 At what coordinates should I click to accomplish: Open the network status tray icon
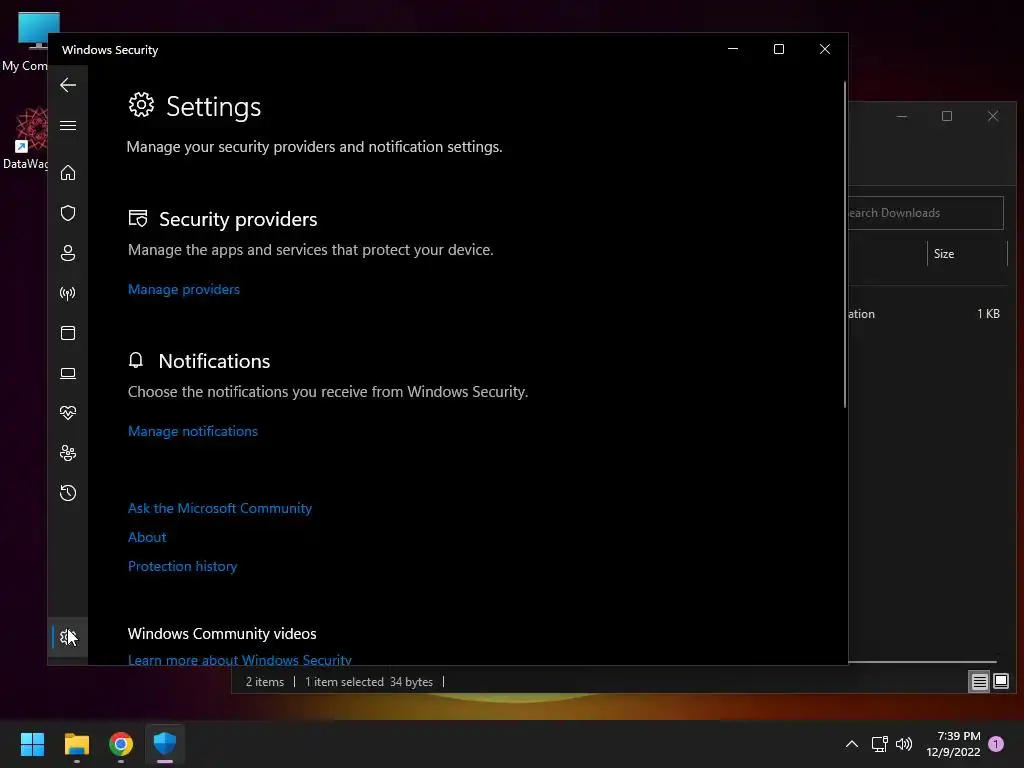pos(880,744)
